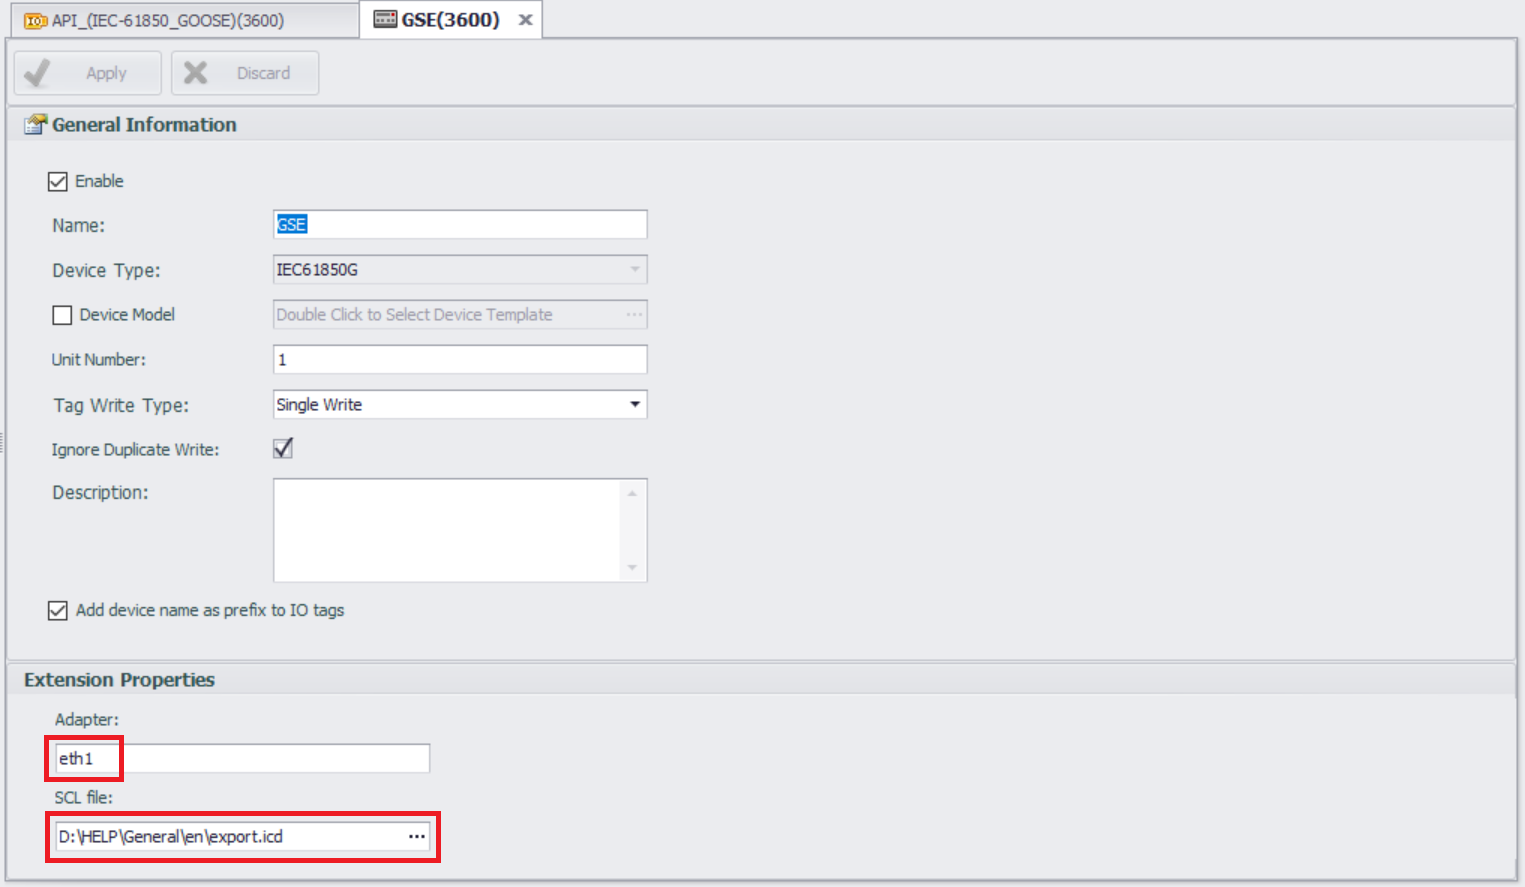
Task: Open the Device Type dropdown arrow
Action: point(634,269)
